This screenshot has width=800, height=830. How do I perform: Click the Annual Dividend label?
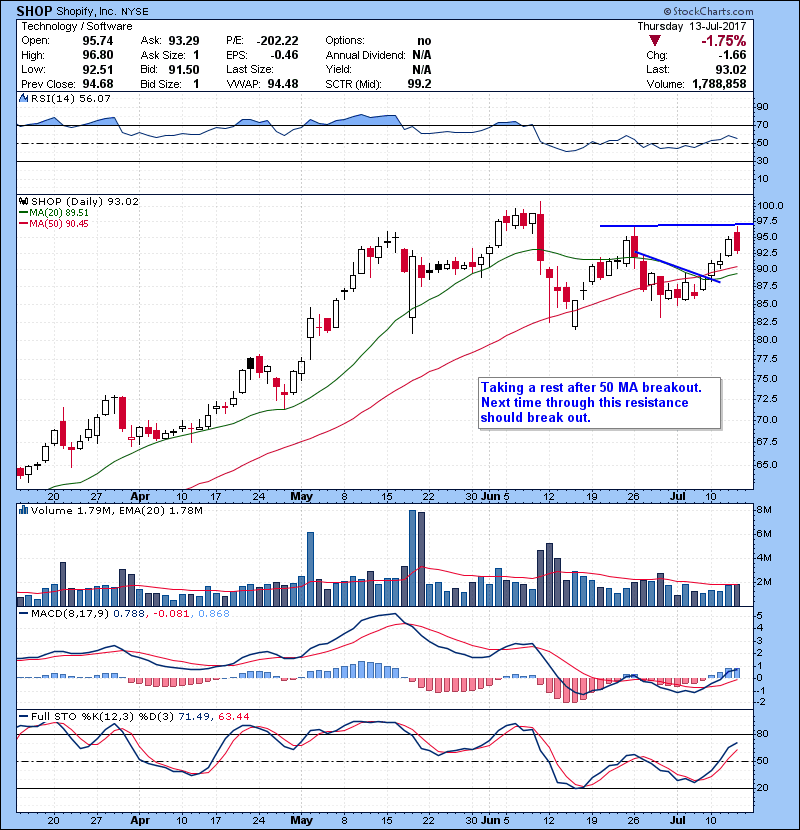365,55
